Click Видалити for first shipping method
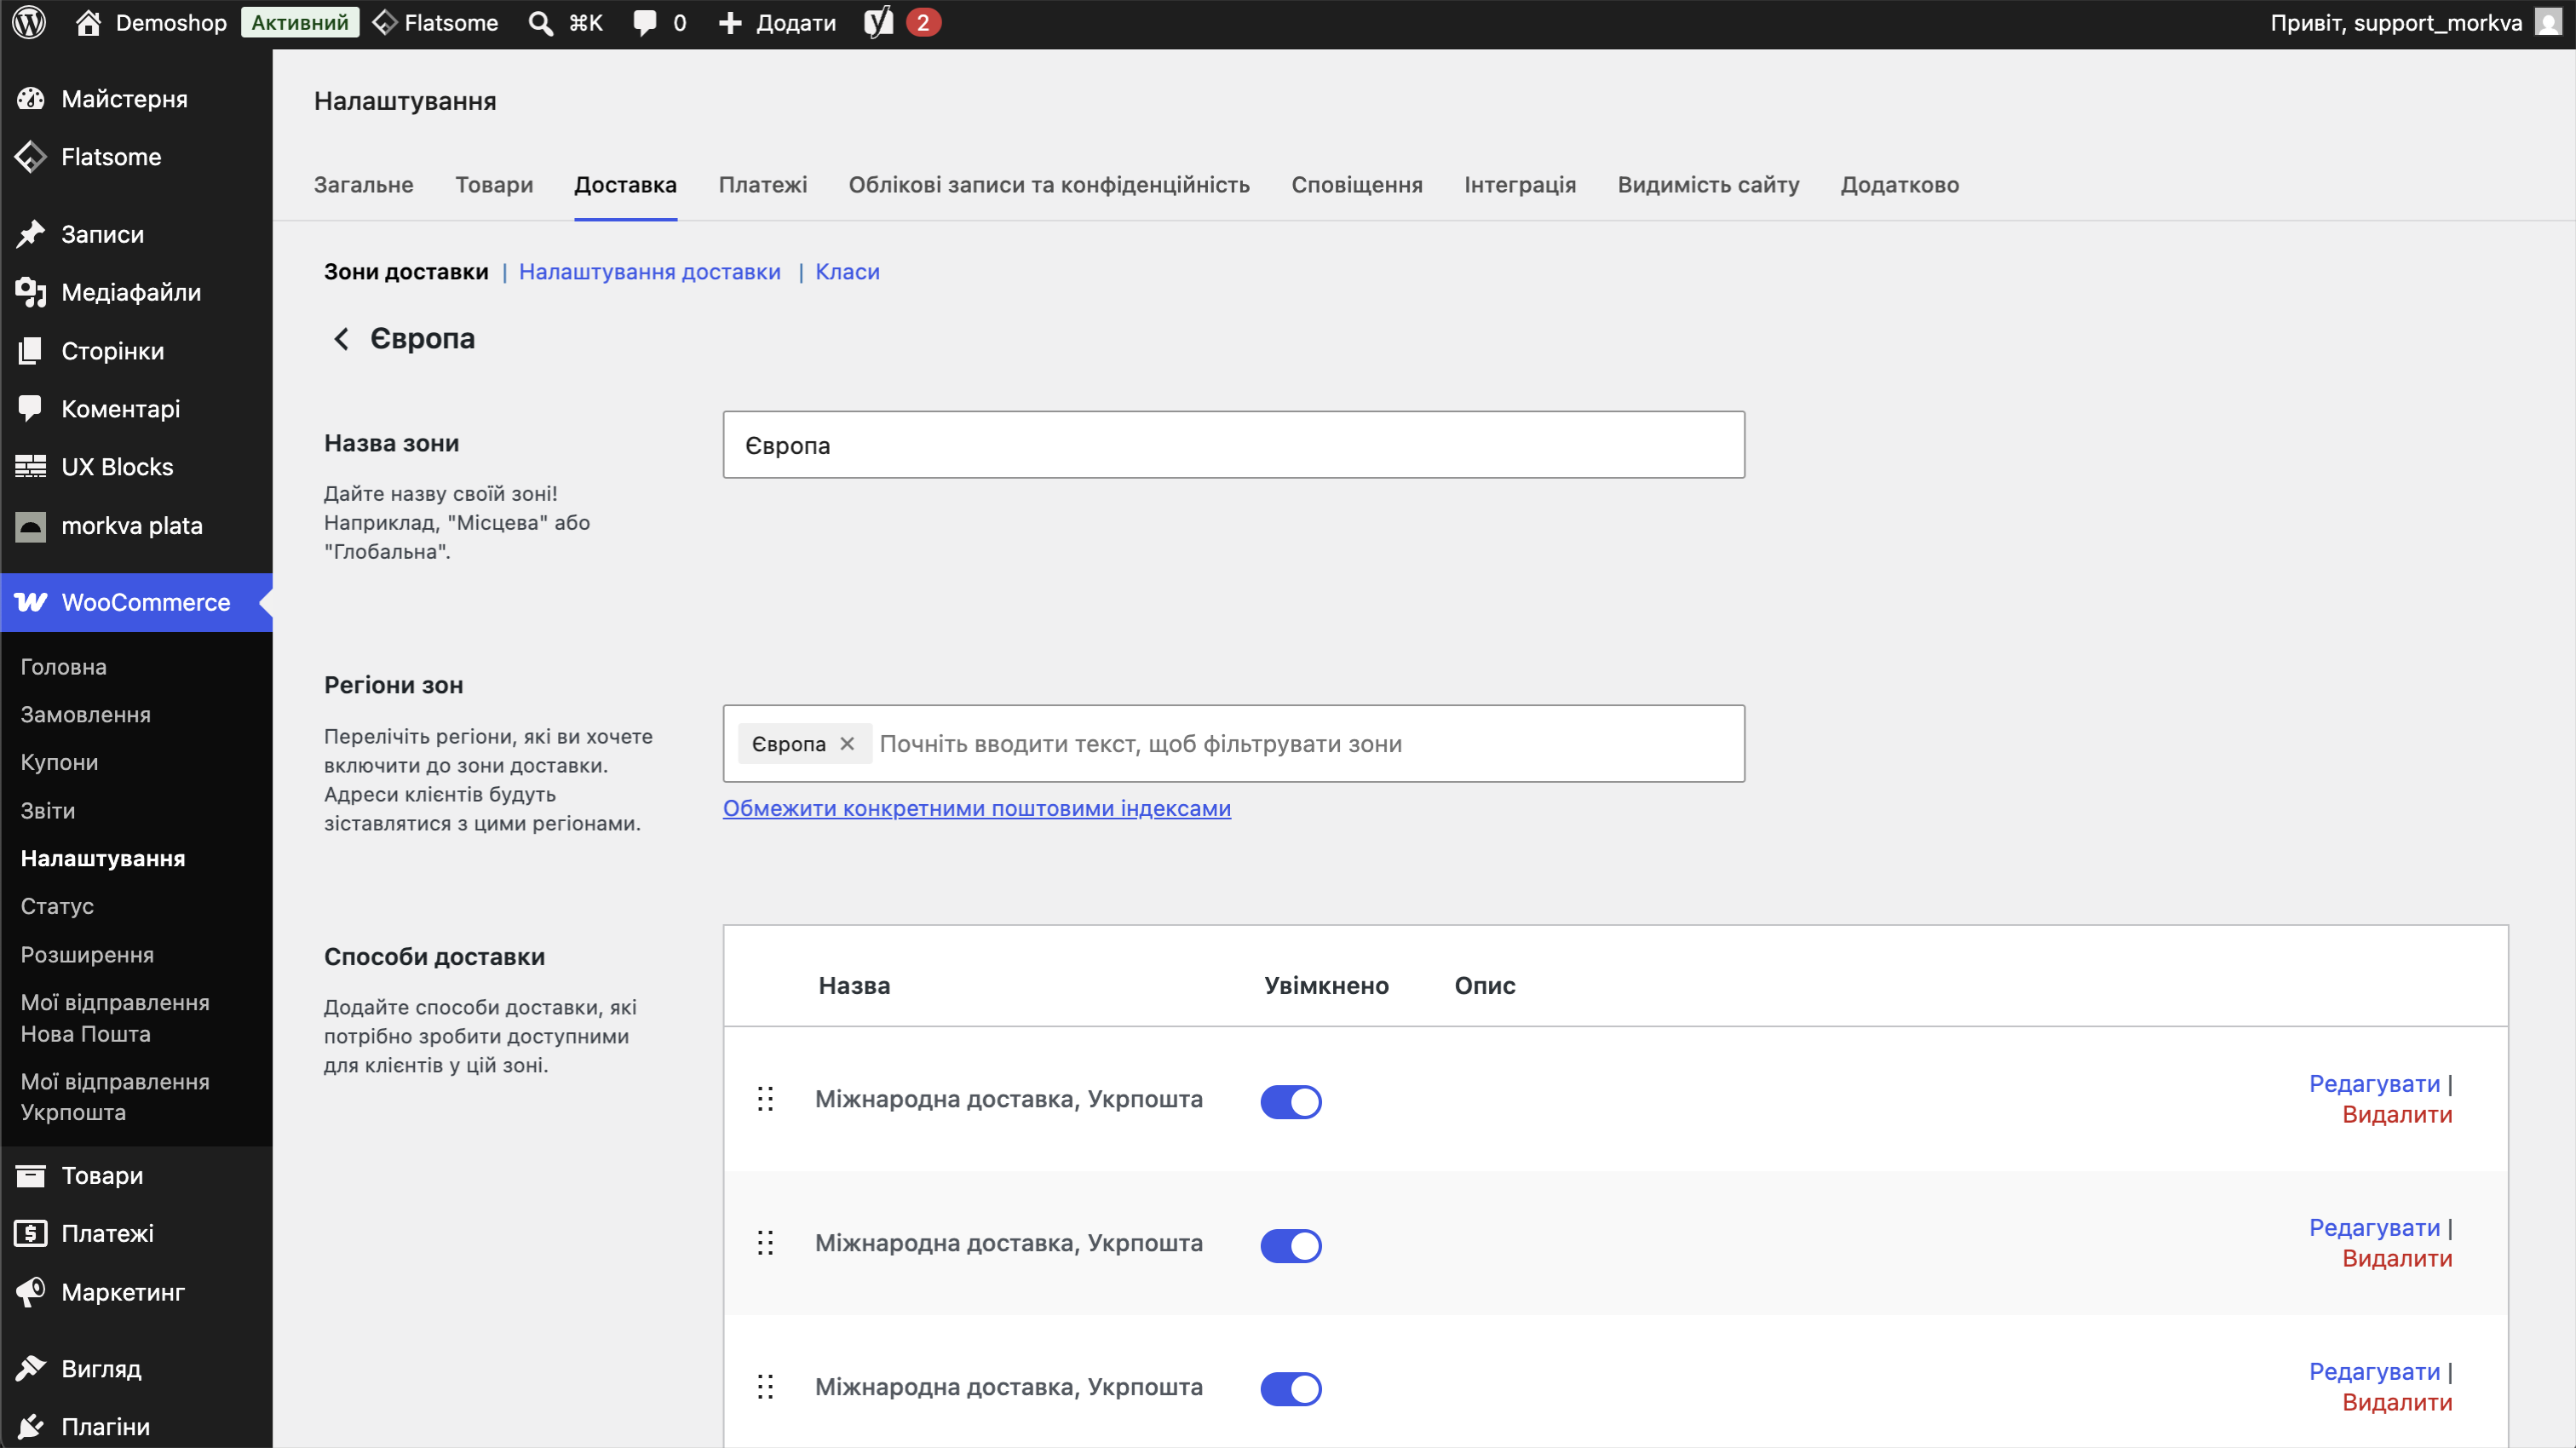2576x1448 pixels. coord(2397,1115)
